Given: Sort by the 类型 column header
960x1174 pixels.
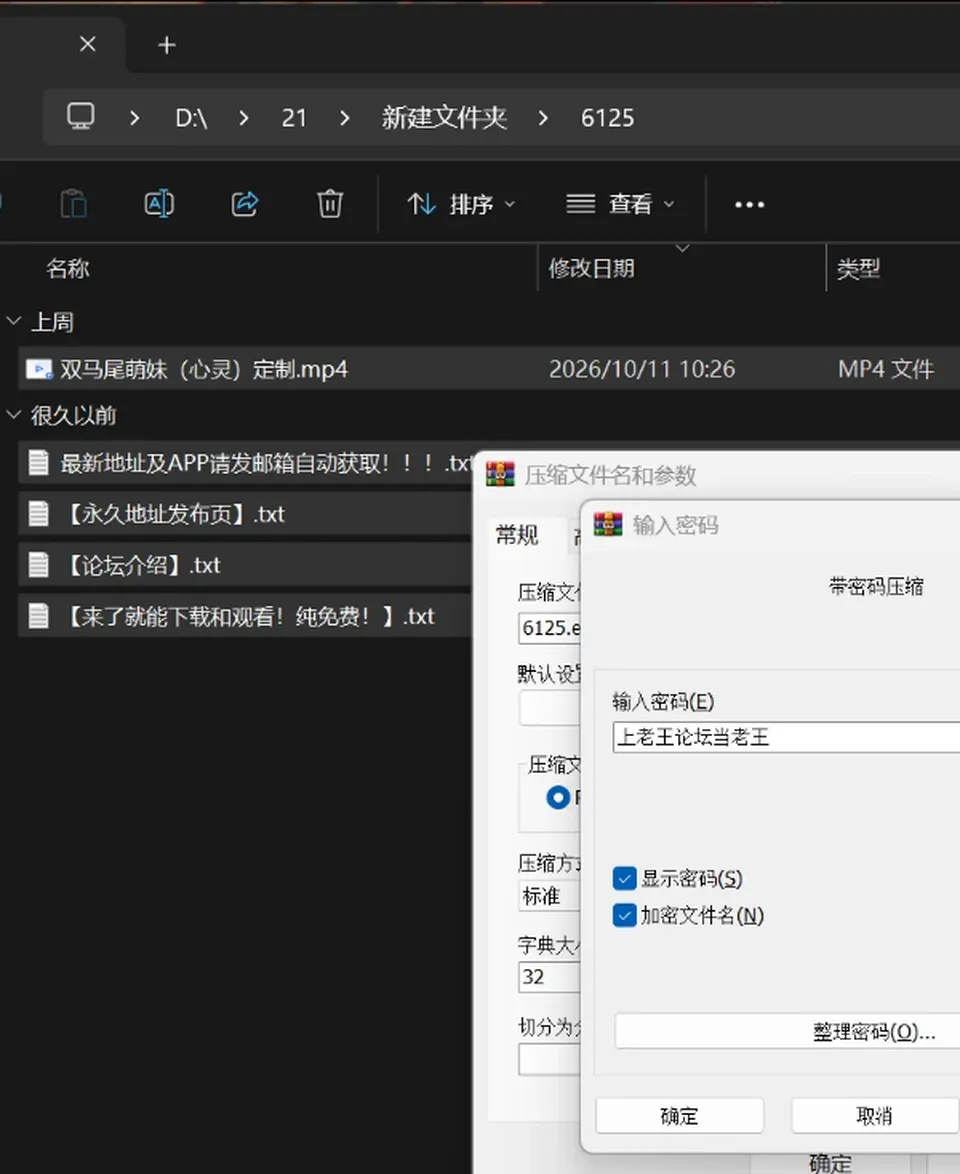Looking at the screenshot, I should coord(858,268).
